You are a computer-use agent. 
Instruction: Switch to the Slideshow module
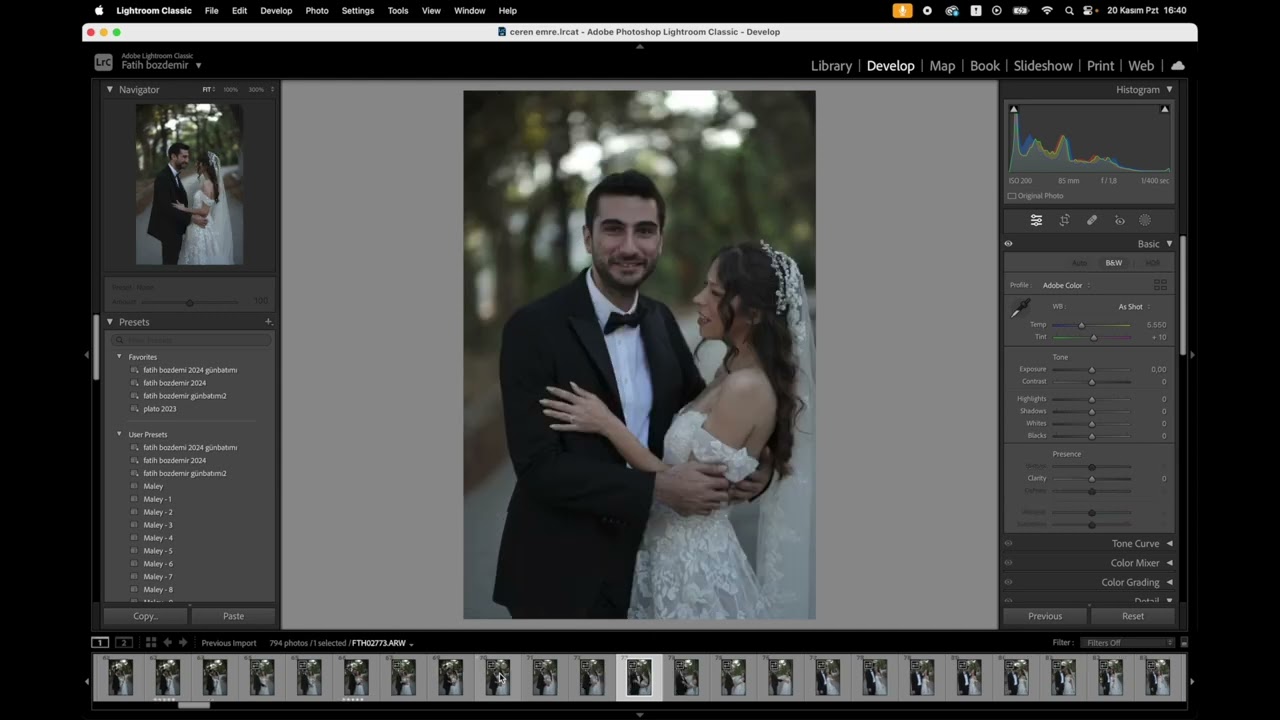(x=1043, y=66)
